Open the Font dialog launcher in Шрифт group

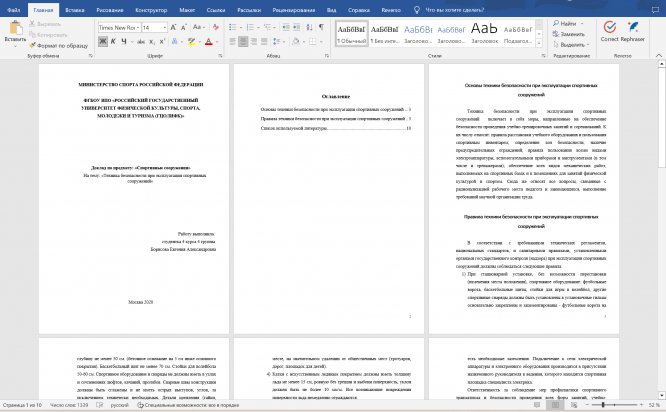point(220,56)
